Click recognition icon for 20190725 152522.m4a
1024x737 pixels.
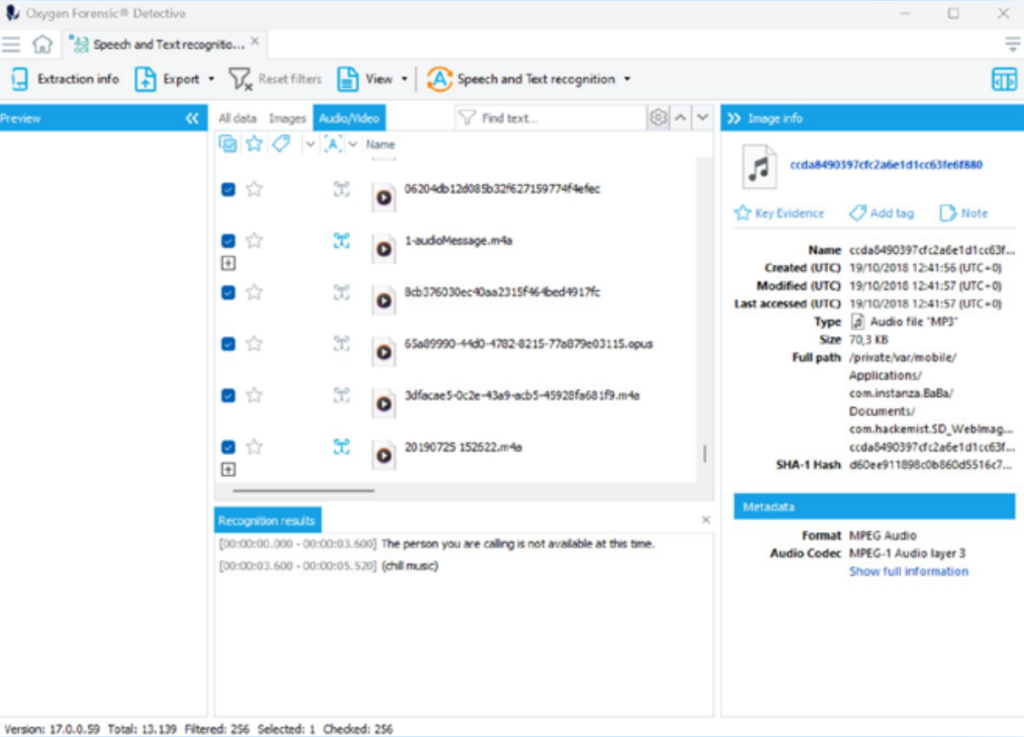[x=342, y=447]
